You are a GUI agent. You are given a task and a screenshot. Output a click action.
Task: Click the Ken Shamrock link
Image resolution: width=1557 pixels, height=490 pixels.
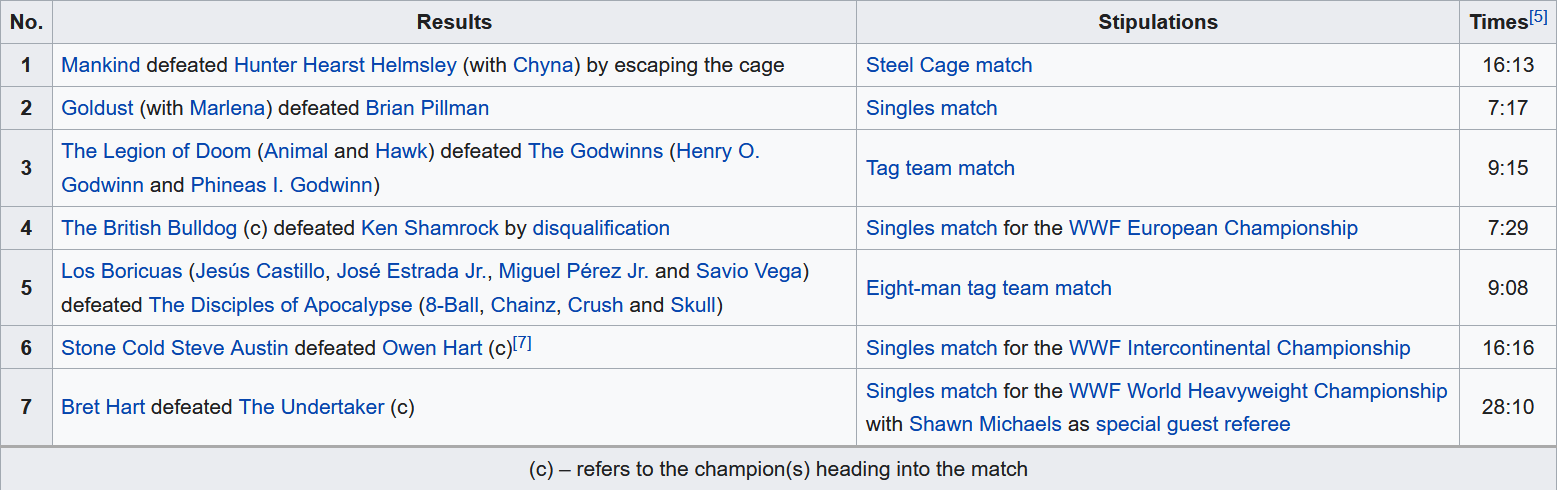[429, 228]
